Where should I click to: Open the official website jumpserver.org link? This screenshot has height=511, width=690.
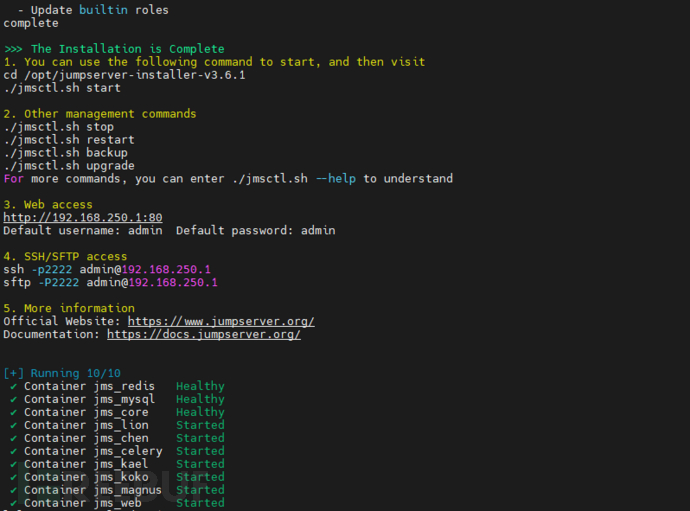point(221,321)
